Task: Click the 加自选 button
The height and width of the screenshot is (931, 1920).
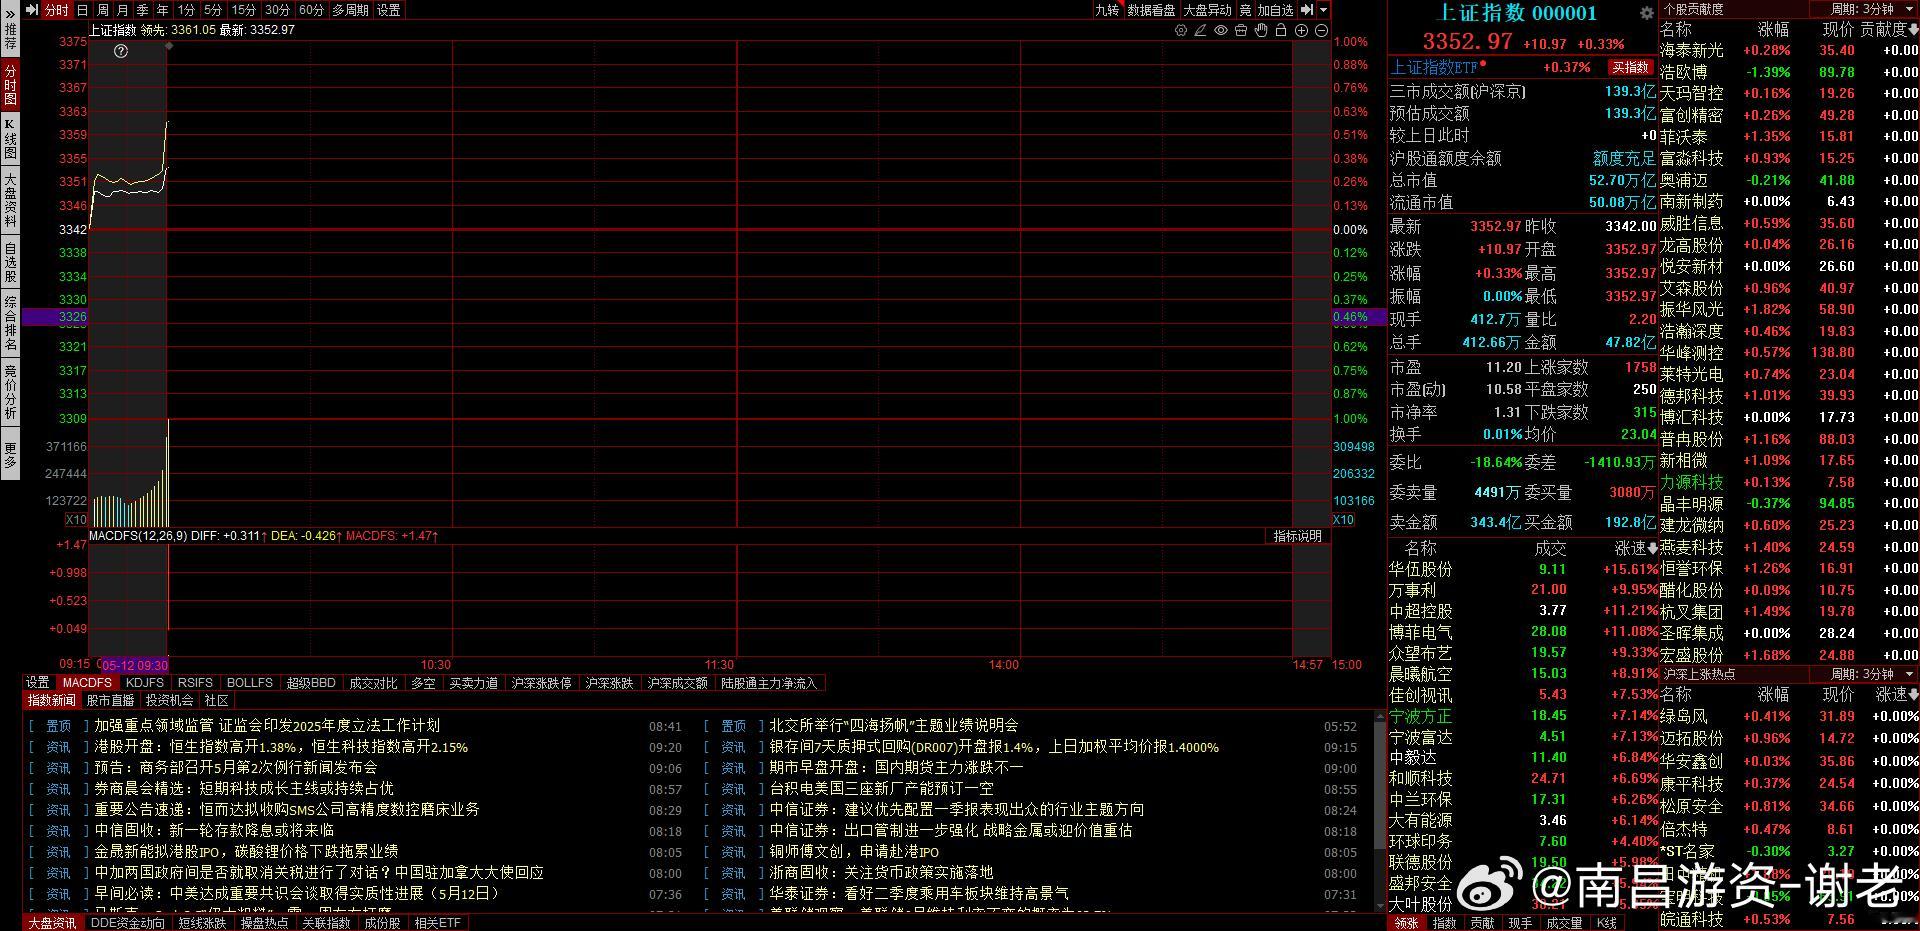Action: pos(1276,10)
